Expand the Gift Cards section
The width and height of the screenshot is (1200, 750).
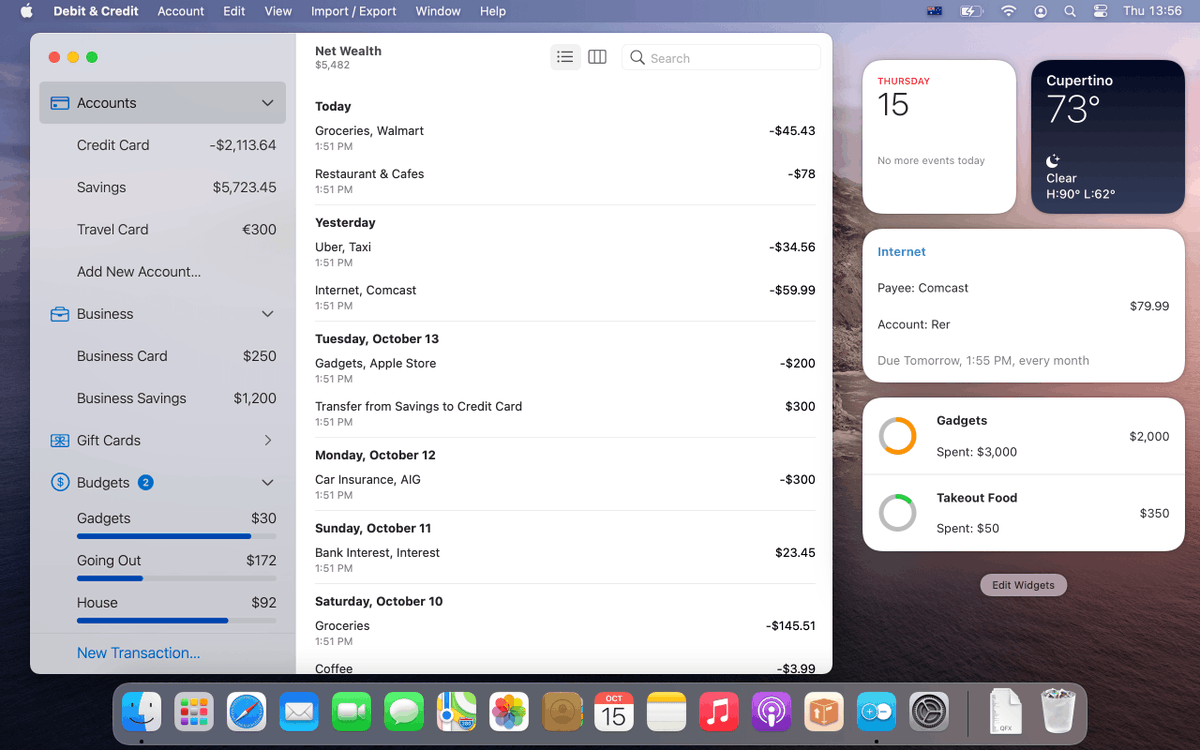tap(267, 440)
